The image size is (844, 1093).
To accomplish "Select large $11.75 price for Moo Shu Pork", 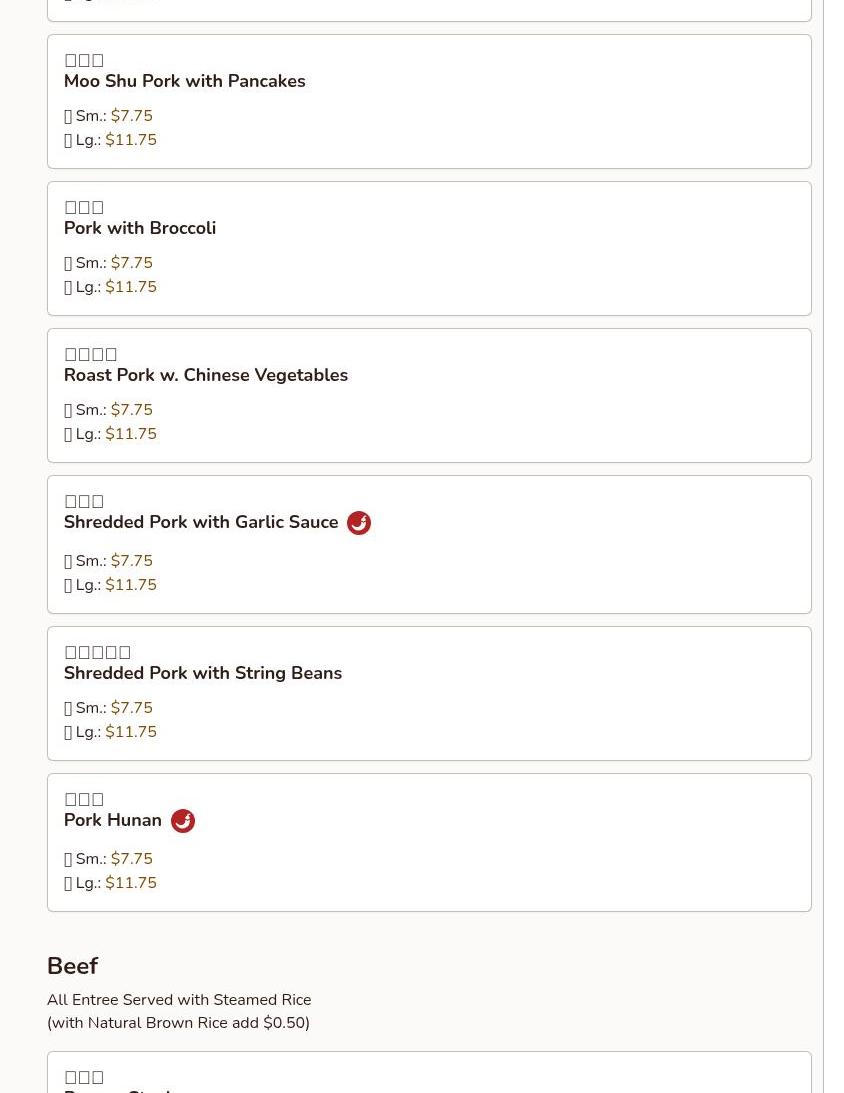I will pyautogui.click(x=110, y=140).
